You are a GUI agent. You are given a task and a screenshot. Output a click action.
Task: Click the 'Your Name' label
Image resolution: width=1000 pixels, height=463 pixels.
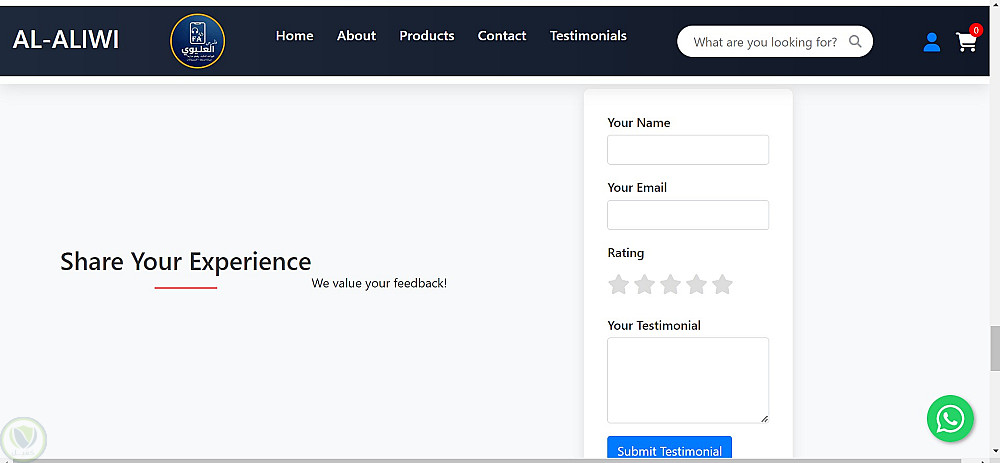click(638, 122)
